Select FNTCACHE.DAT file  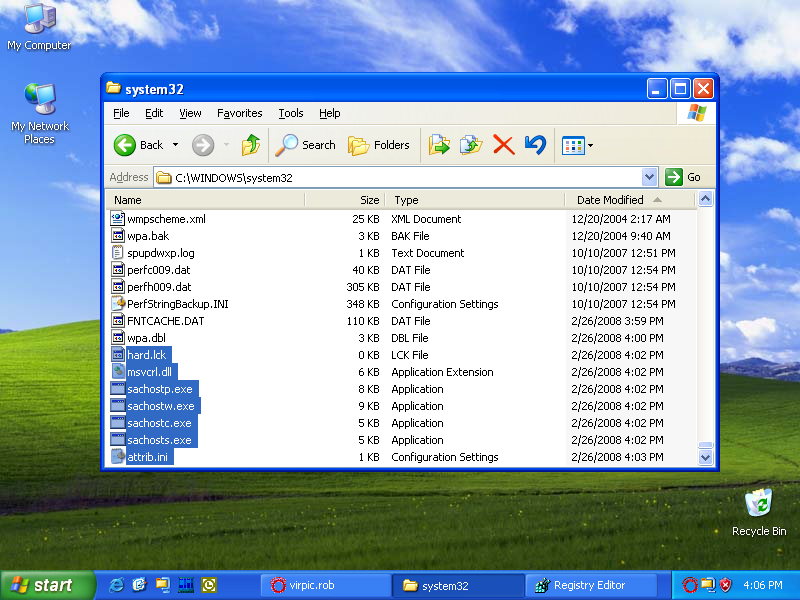pyautogui.click(x=165, y=321)
